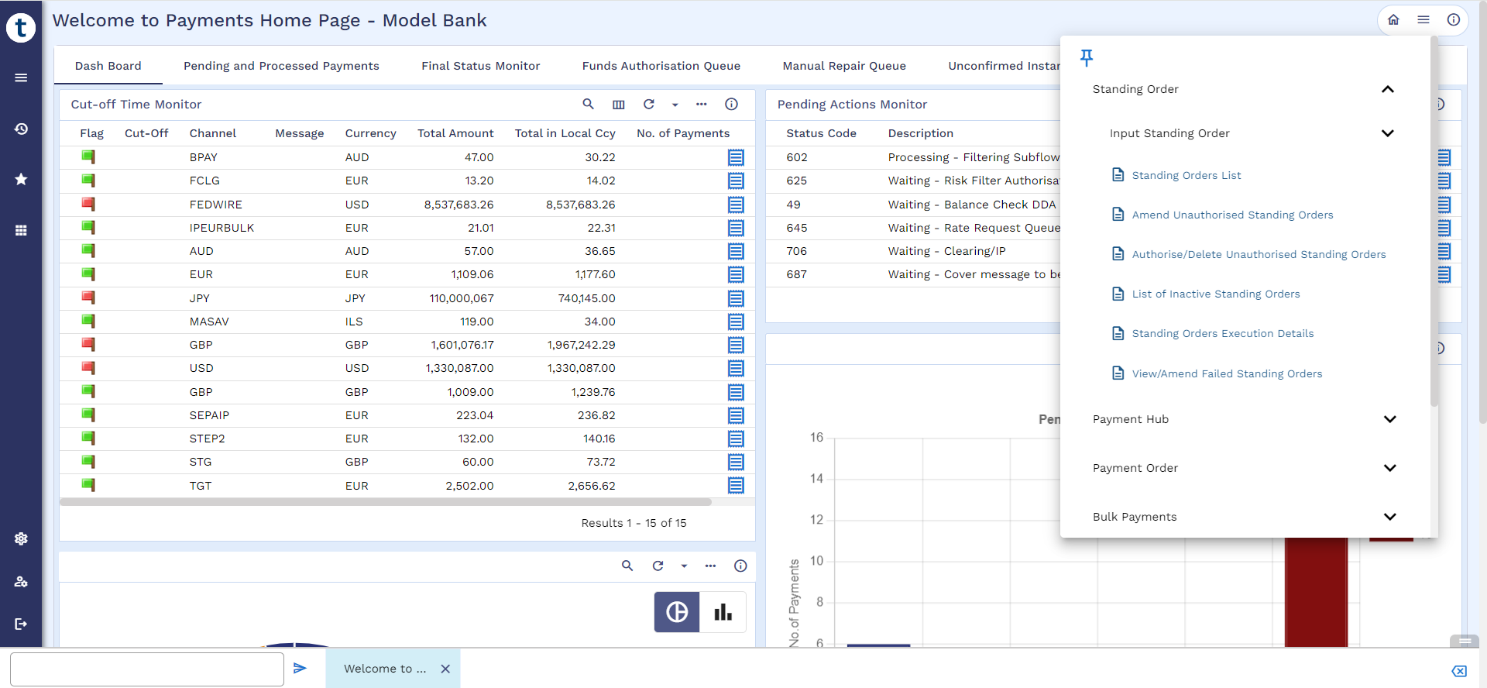Toggle the hamburger menu in the left sidebar
This screenshot has height=688, width=1487.
click(21, 78)
